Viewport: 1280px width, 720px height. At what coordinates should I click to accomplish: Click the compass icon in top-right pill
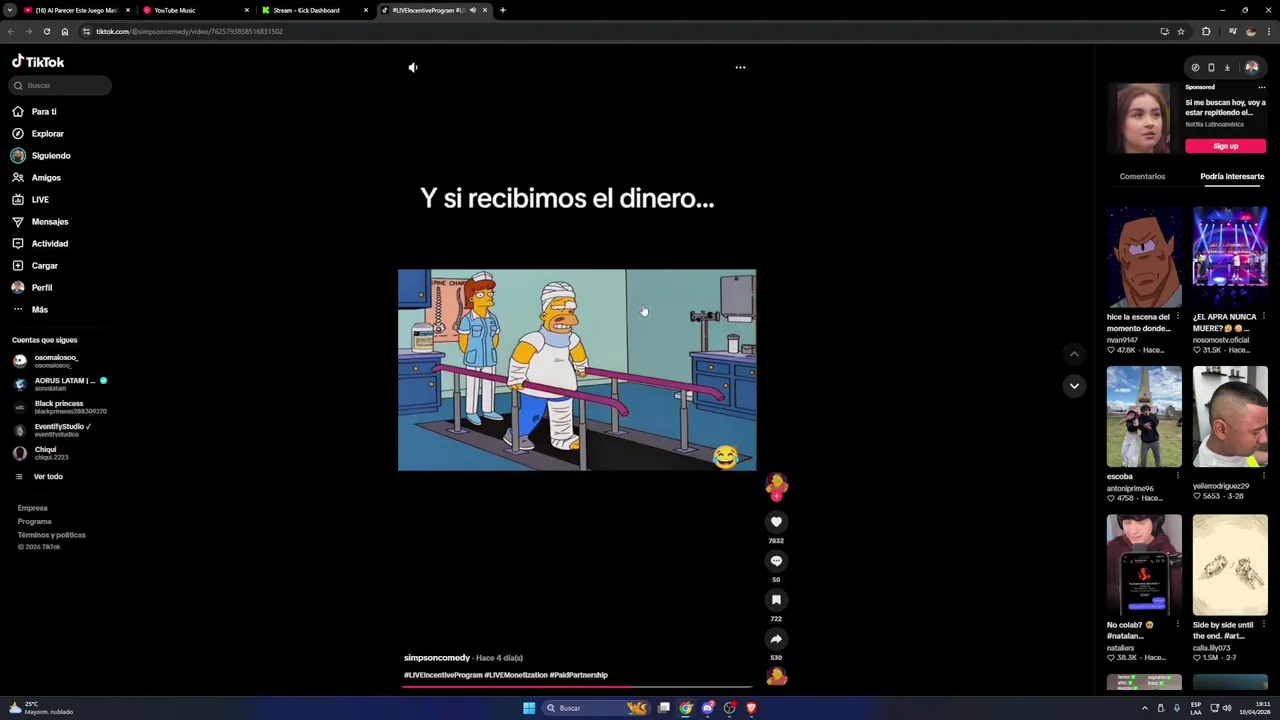[1195, 68]
